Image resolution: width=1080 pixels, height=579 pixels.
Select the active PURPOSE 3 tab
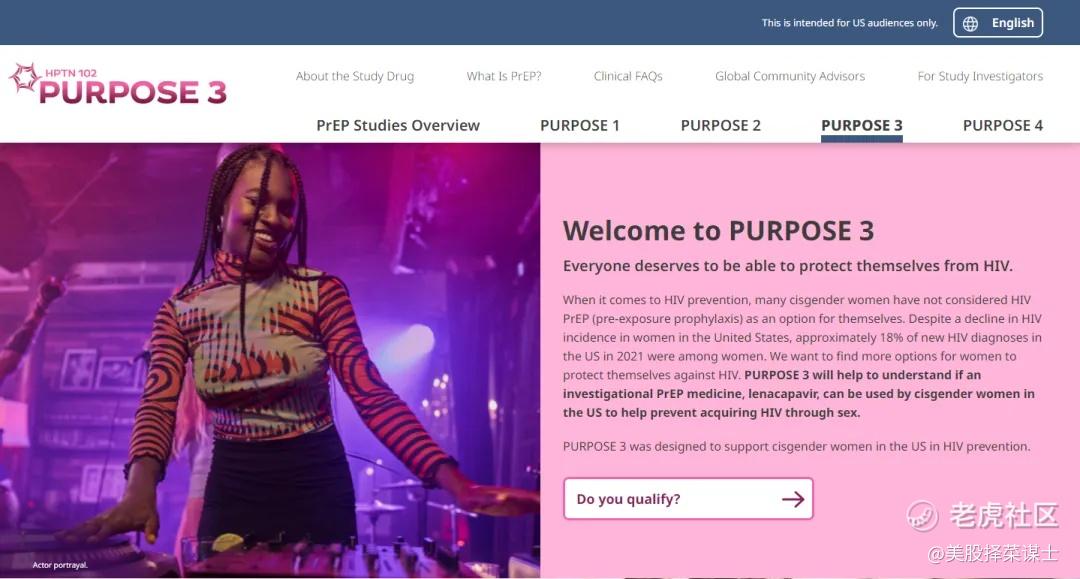[862, 125]
